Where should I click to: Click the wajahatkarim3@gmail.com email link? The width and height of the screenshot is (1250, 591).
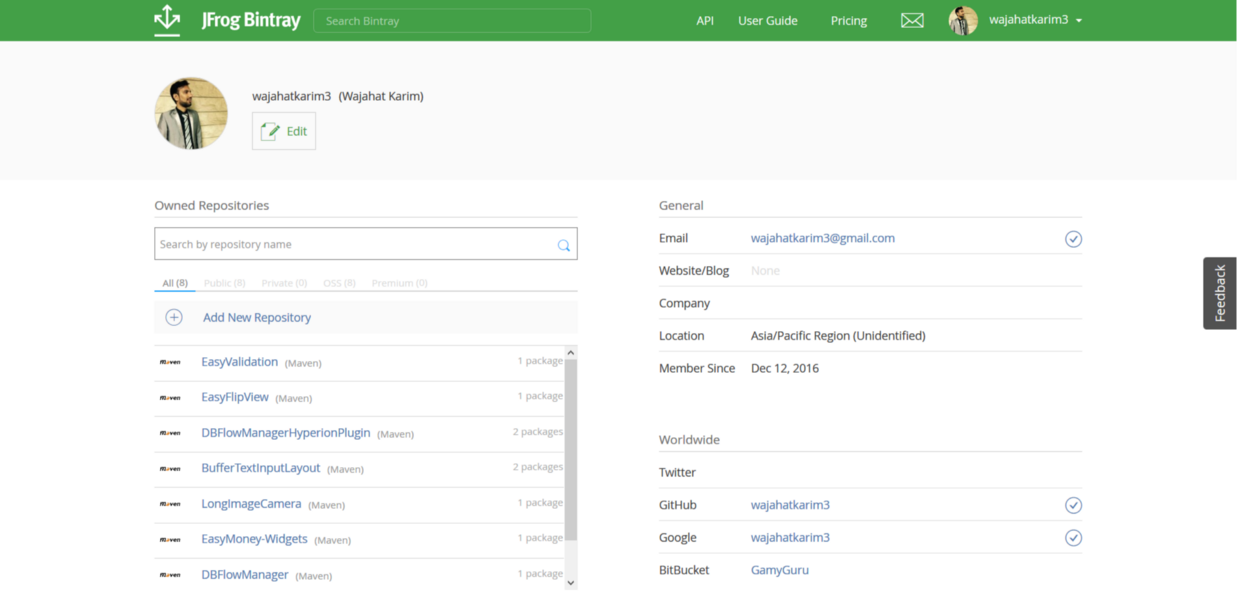[x=823, y=238]
